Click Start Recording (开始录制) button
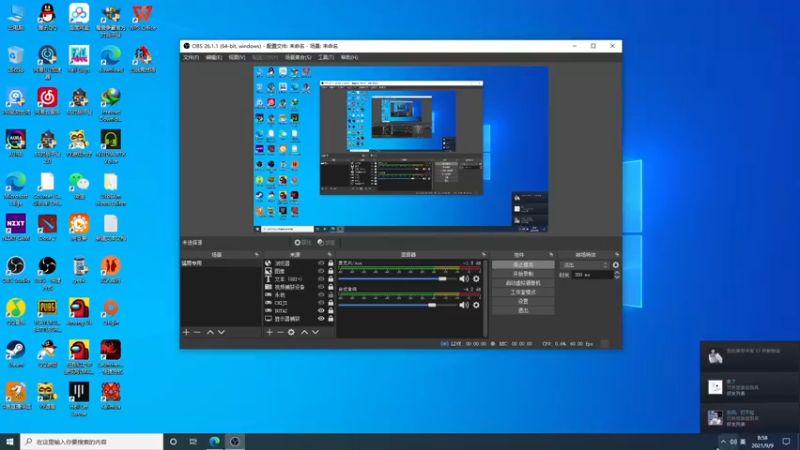 523,274
